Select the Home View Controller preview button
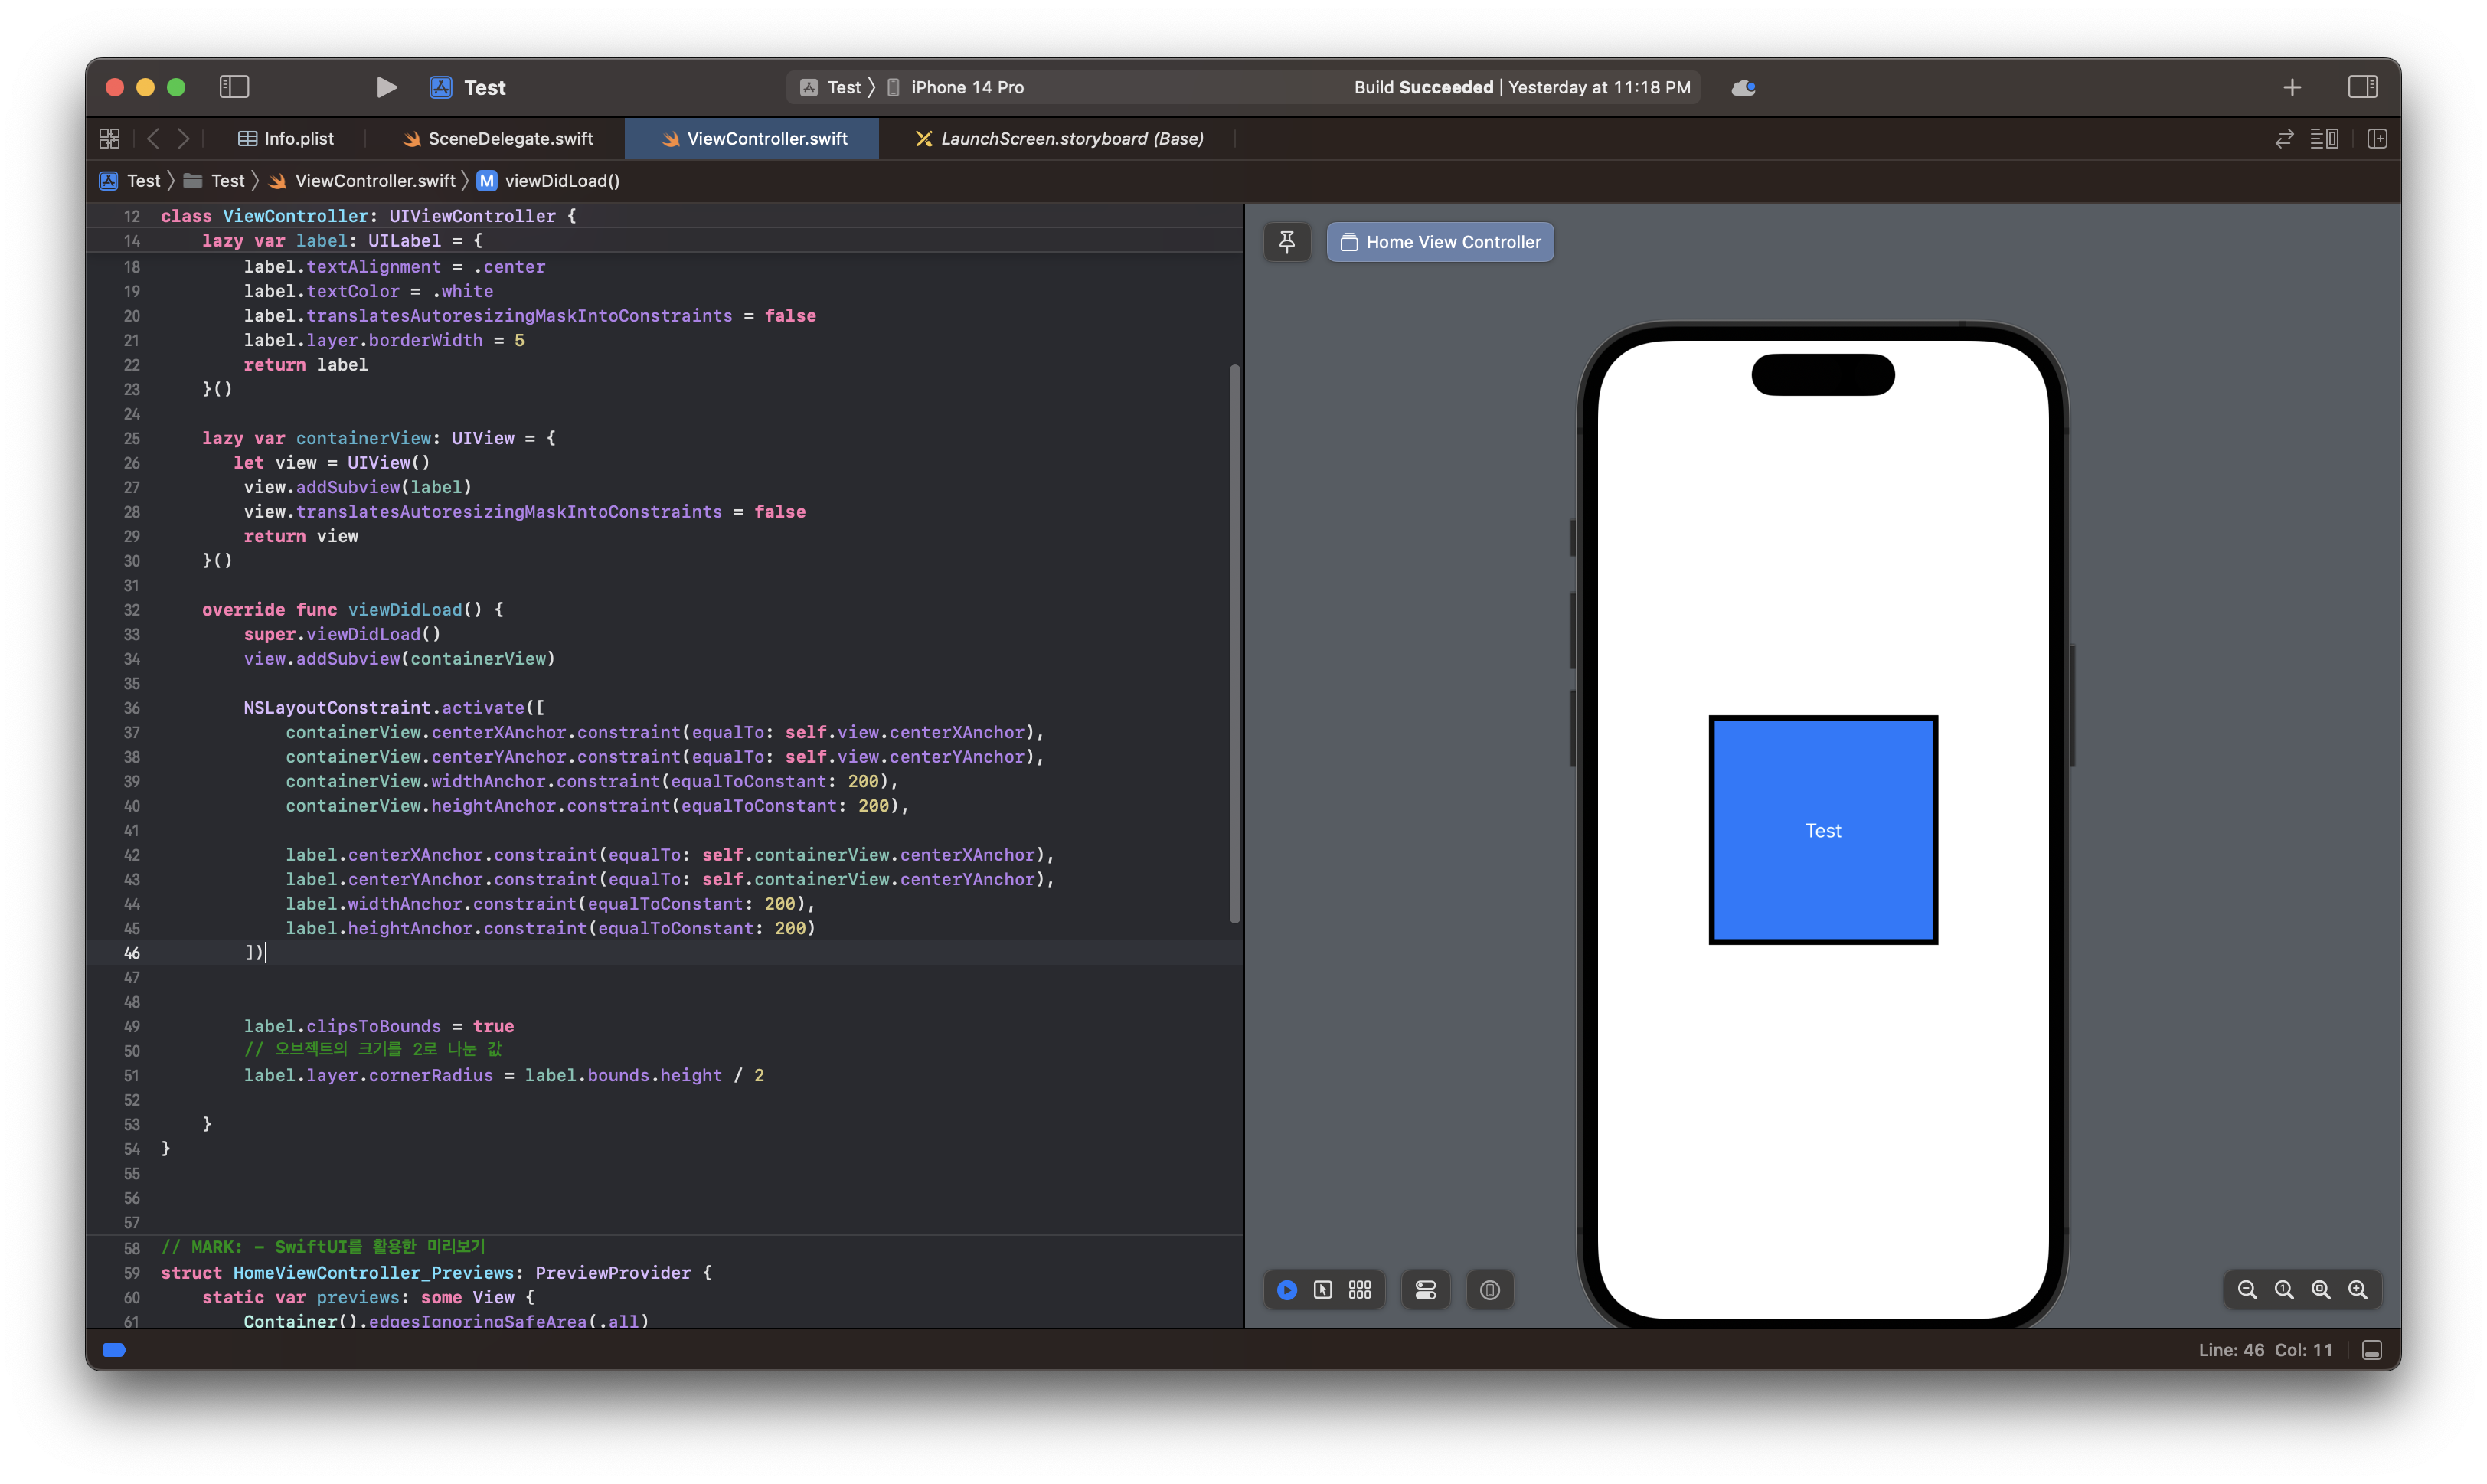The width and height of the screenshot is (2487, 1484). click(x=1440, y=242)
